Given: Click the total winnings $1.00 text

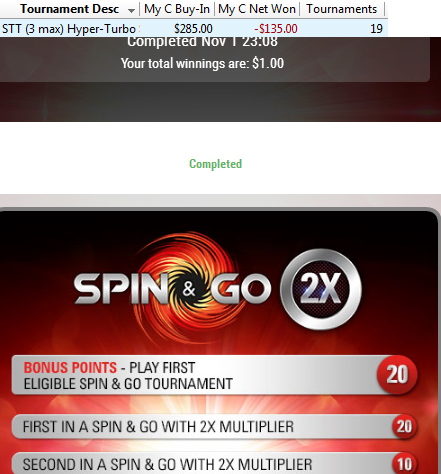Looking at the screenshot, I should (x=202, y=63).
